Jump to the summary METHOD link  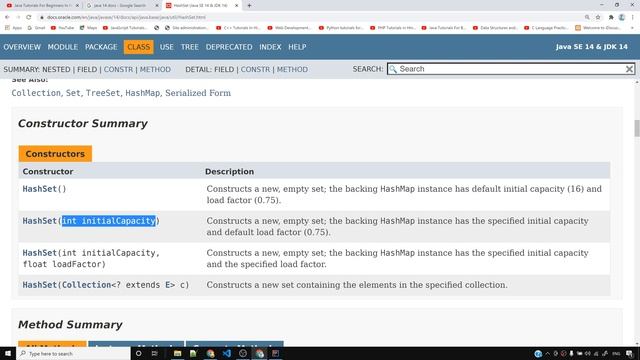coord(155,69)
